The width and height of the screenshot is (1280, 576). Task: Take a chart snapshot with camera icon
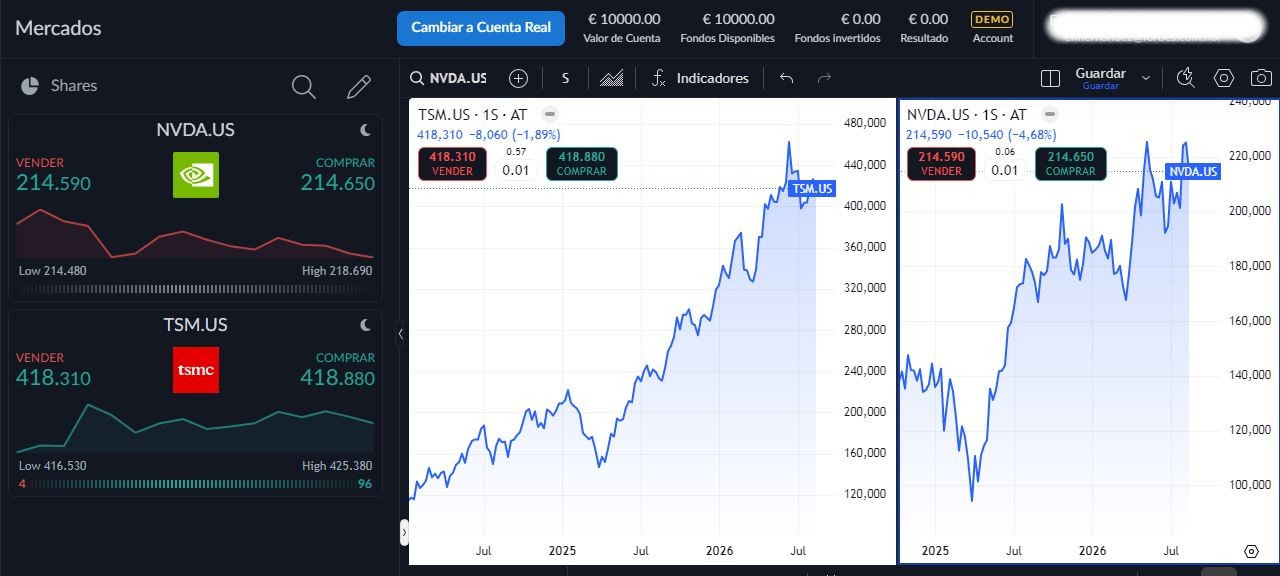tap(1261, 78)
